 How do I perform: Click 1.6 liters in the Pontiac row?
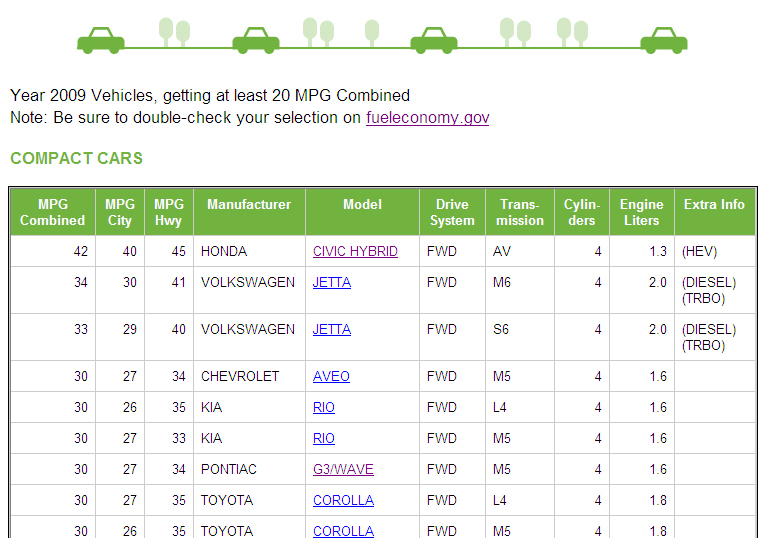tap(658, 469)
